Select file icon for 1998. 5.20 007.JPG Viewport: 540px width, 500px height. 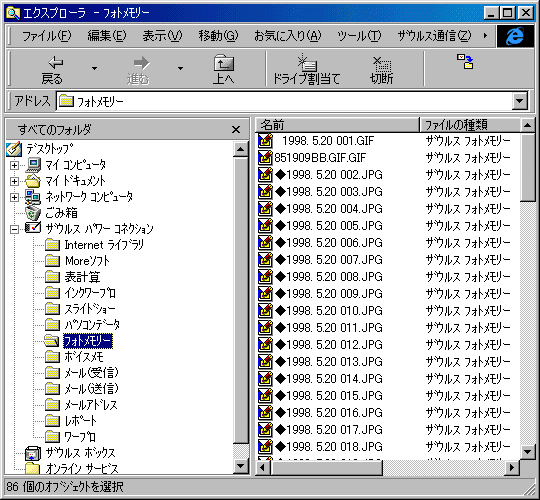265,260
